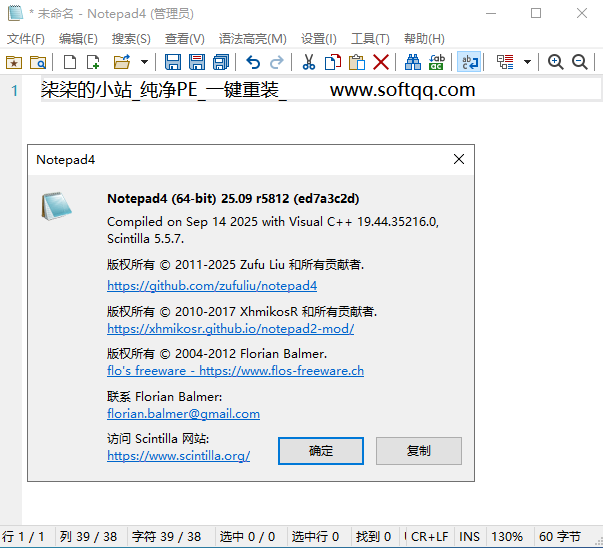
Task: Click the Browse files toolbar icon
Action: coord(38,62)
